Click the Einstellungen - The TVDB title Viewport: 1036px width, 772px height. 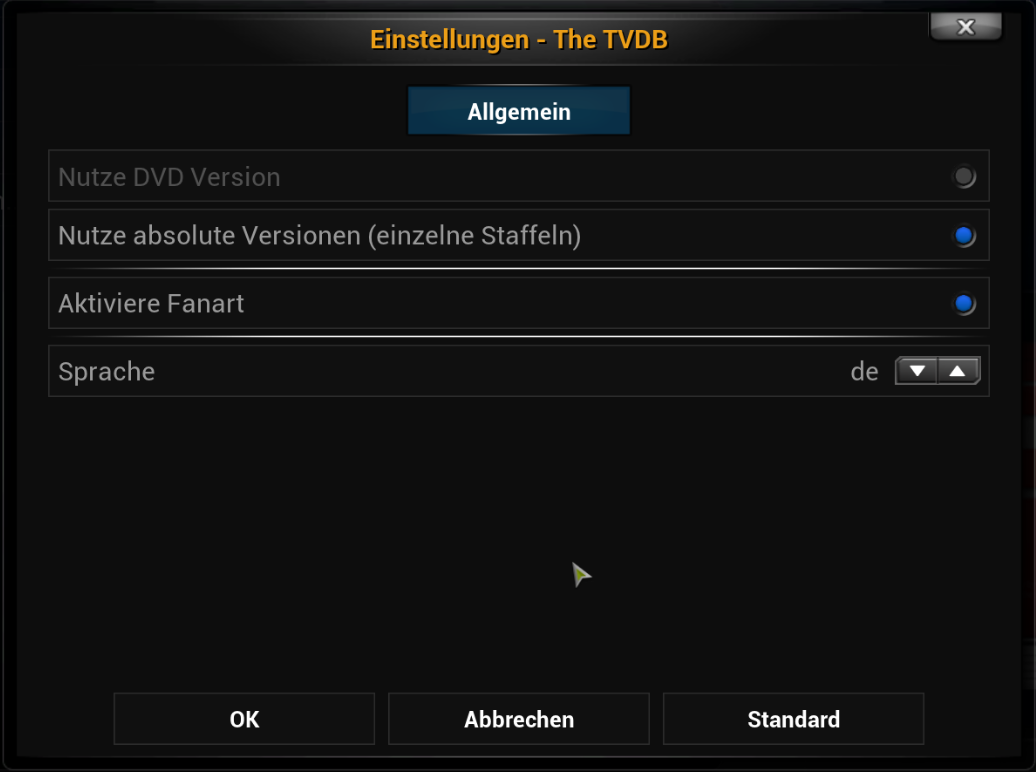pos(519,40)
